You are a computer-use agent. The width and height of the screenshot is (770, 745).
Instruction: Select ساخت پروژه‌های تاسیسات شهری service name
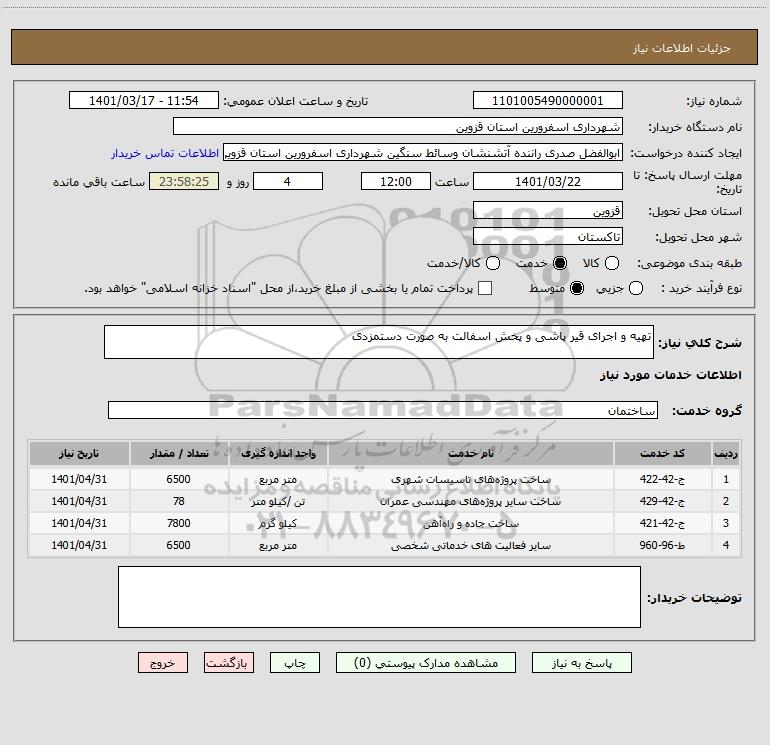[470, 479]
